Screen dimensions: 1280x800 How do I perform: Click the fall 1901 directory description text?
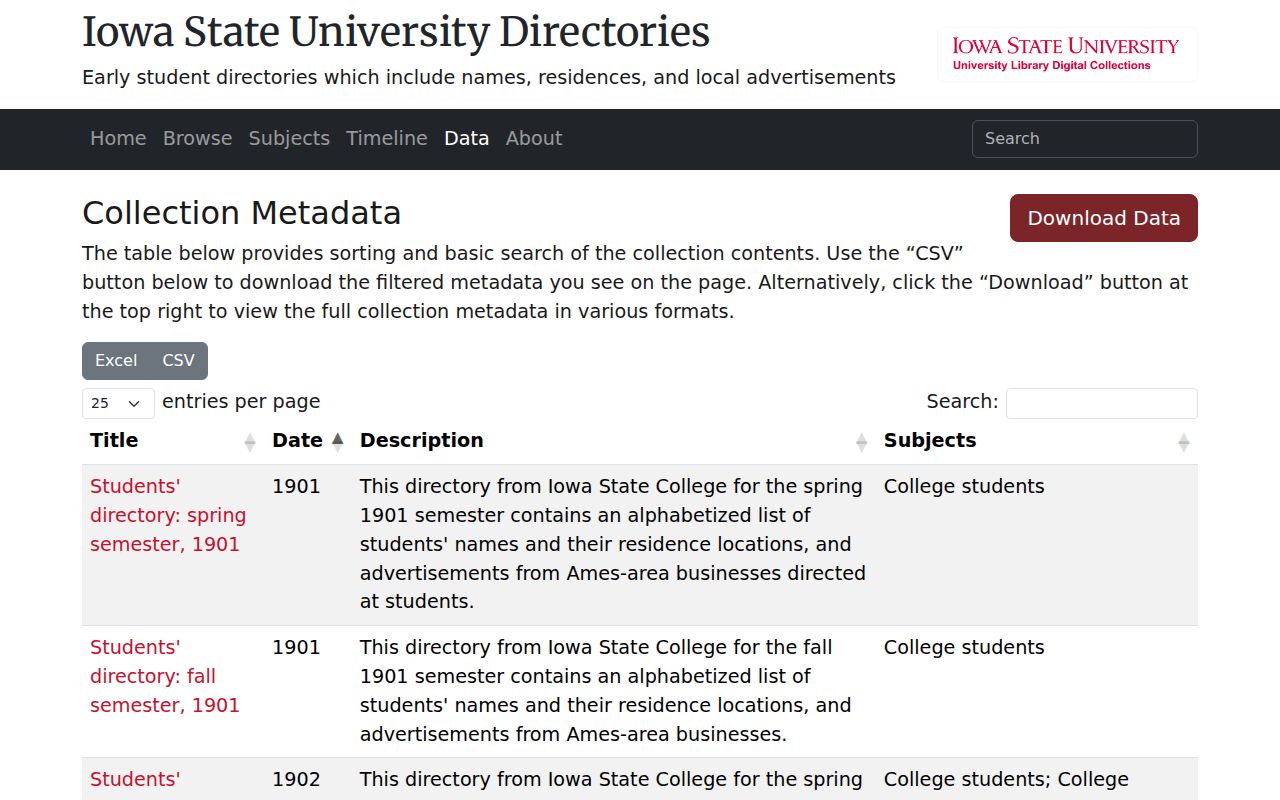click(606, 691)
